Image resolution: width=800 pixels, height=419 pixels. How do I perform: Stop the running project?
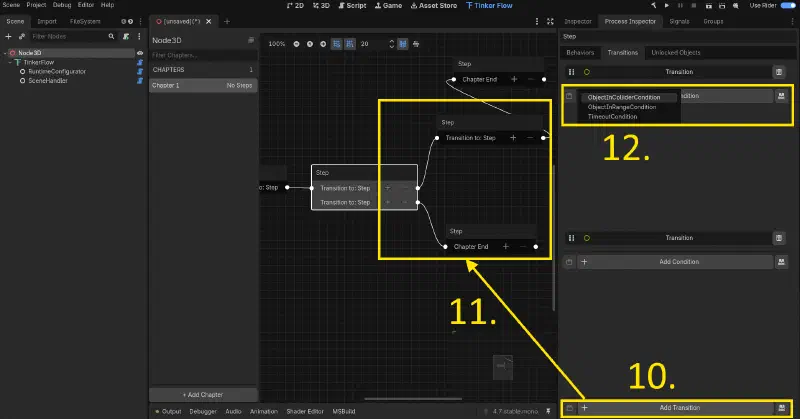(x=693, y=5)
